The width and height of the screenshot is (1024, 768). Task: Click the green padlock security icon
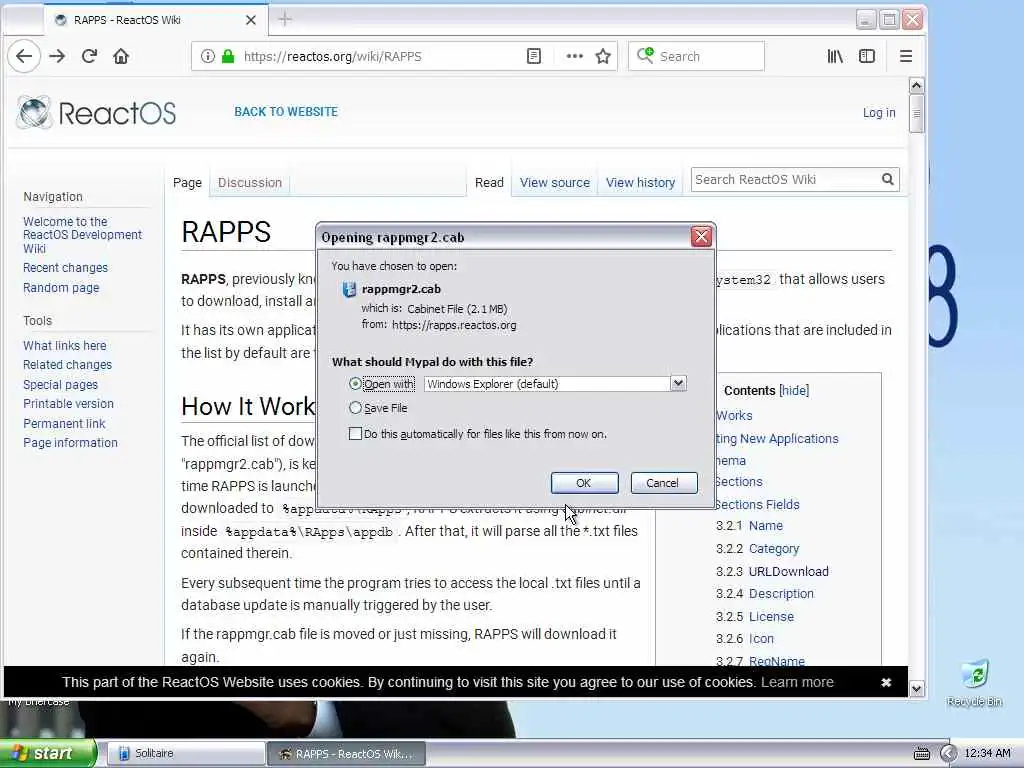(228, 56)
